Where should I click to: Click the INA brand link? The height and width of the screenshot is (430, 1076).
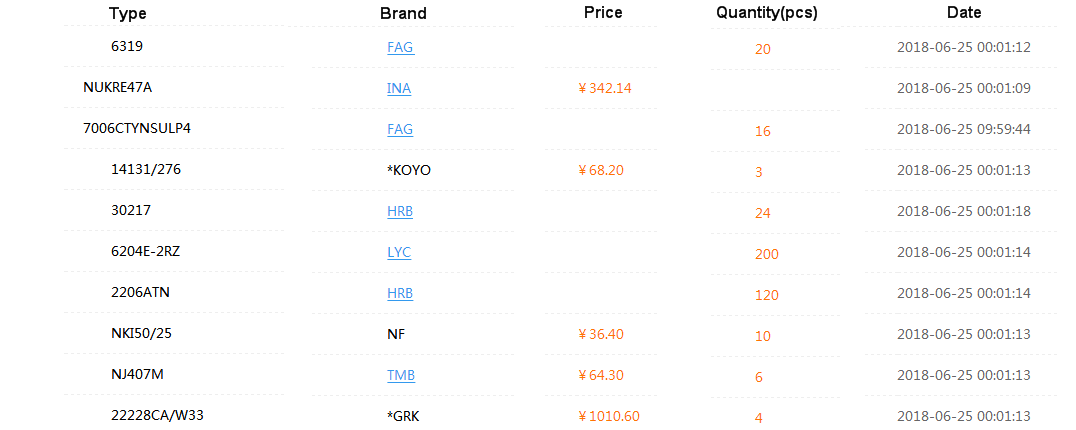[x=399, y=88]
